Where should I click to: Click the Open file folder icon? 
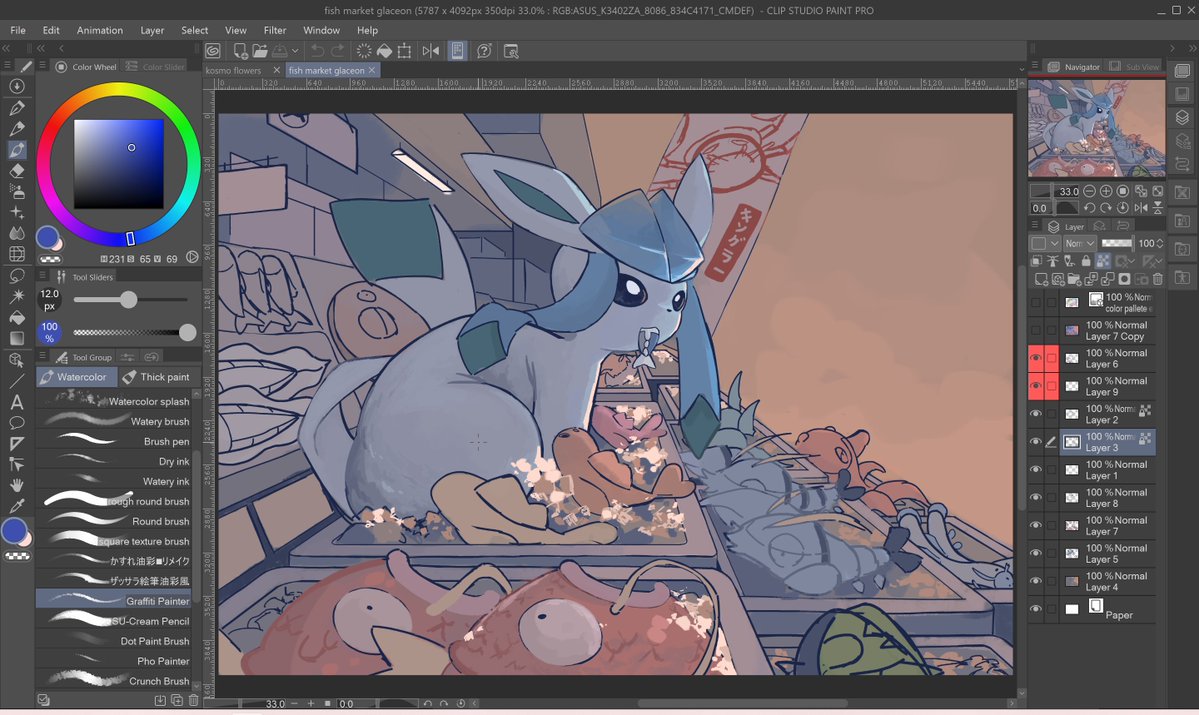[260, 51]
